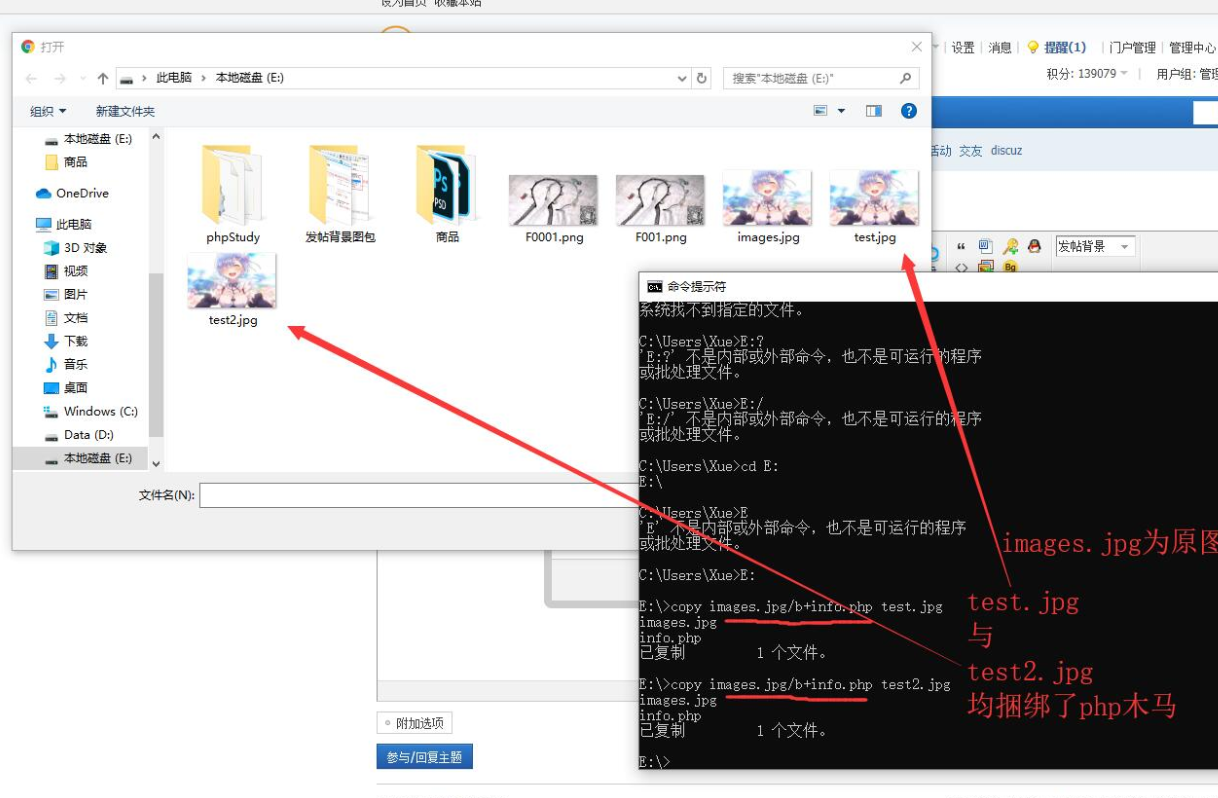Open discuz forum nav item

(1007, 151)
